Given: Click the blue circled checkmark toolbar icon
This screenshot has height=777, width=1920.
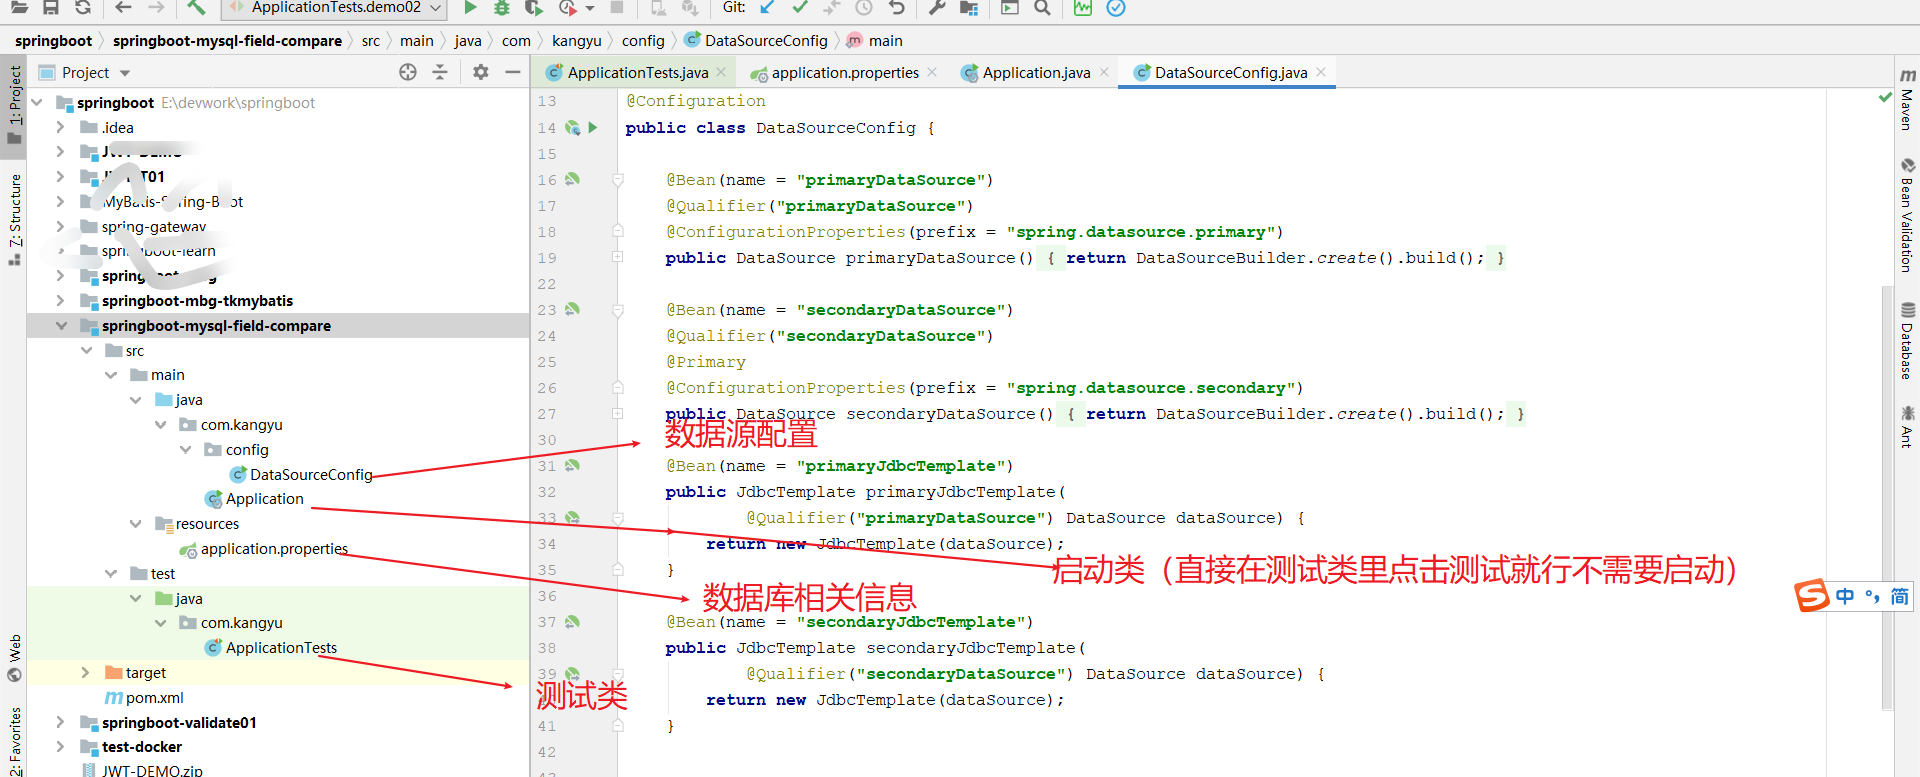Looking at the screenshot, I should pos(1116,8).
